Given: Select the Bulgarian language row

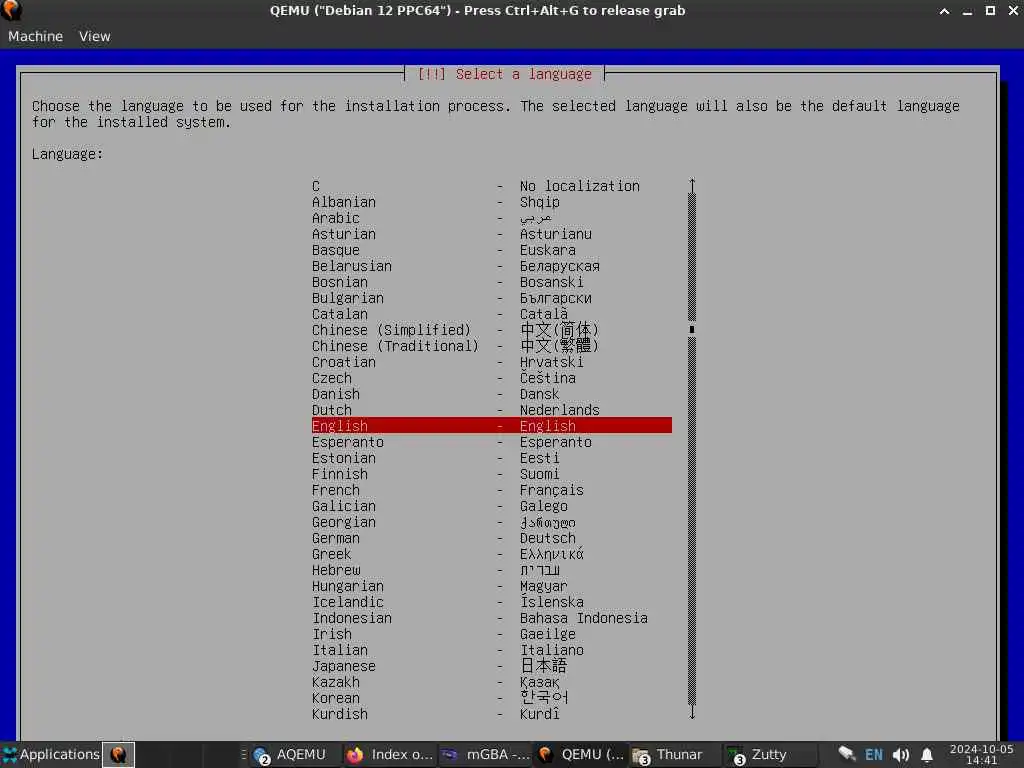Looking at the screenshot, I should pyautogui.click(x=492, y=298).
